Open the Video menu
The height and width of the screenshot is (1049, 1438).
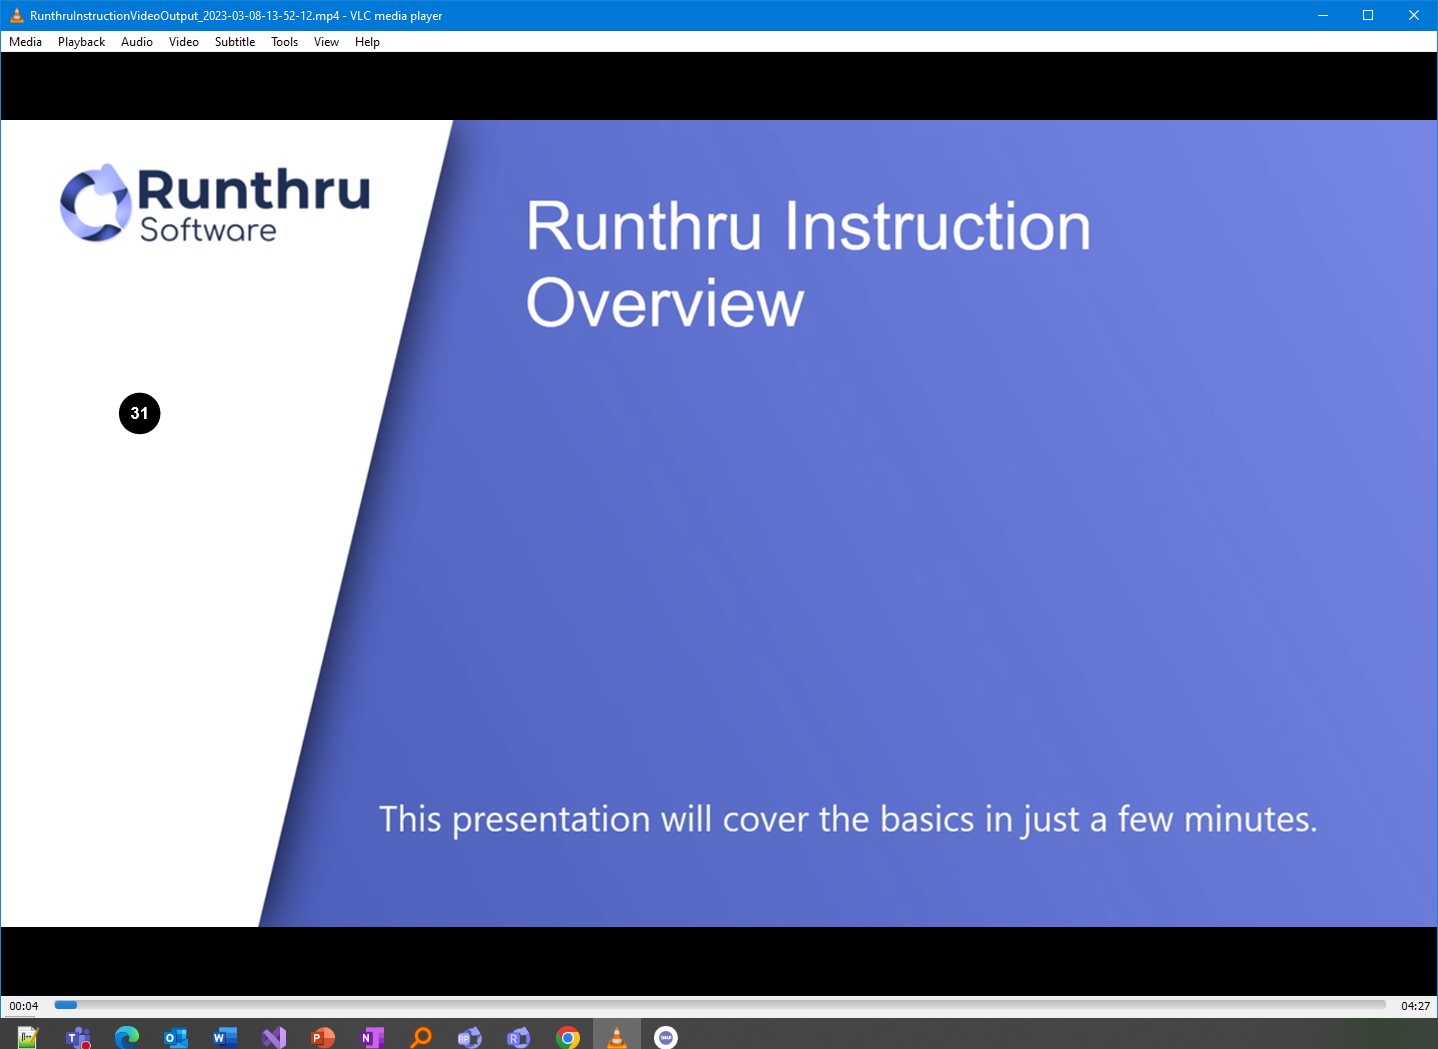point(184,42)
